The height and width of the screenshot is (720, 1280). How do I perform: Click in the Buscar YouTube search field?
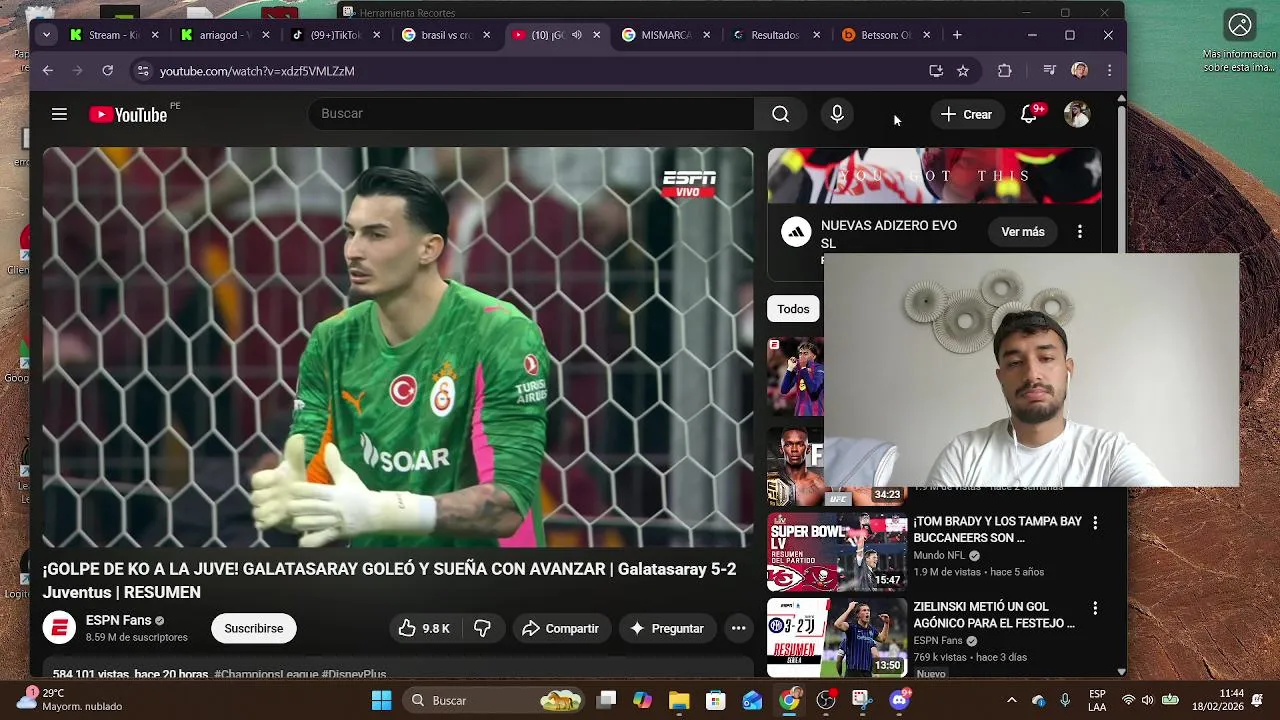pos(531,114)
